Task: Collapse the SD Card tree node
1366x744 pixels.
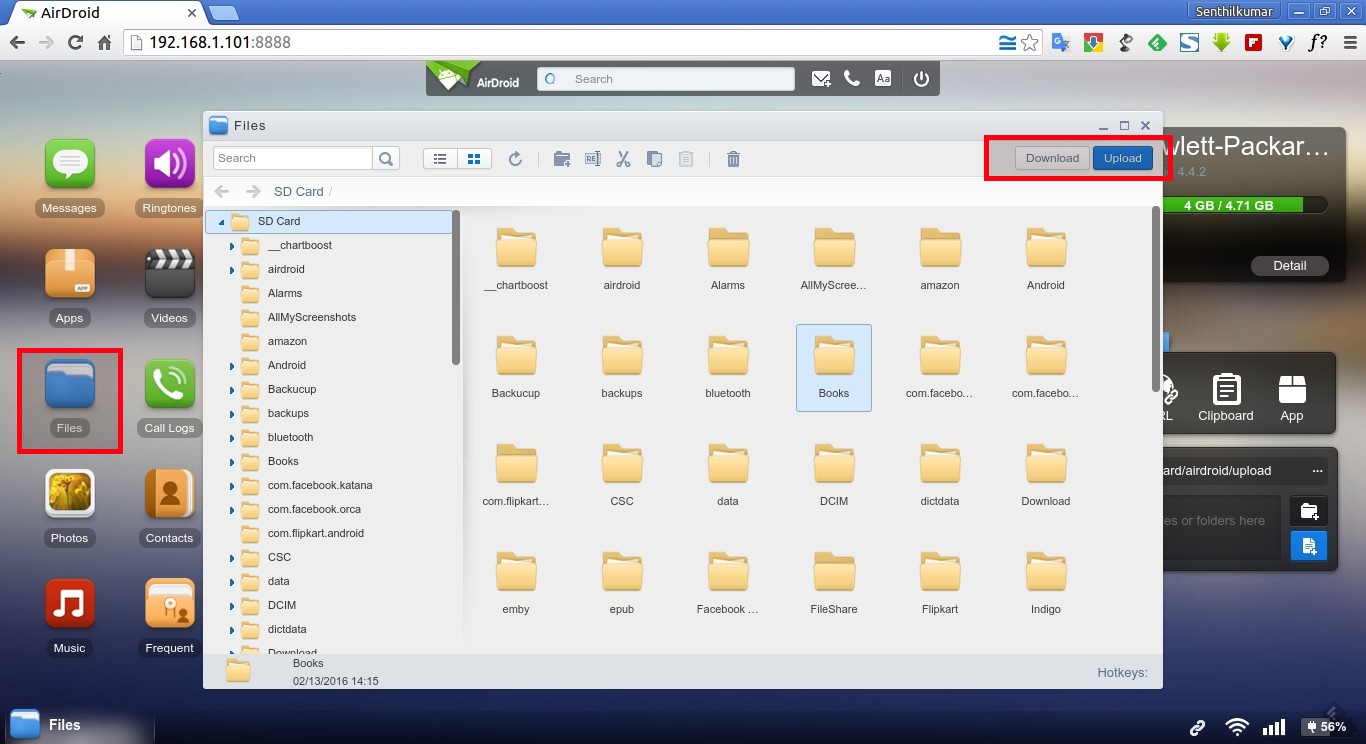Action: (x=221, y=222)
